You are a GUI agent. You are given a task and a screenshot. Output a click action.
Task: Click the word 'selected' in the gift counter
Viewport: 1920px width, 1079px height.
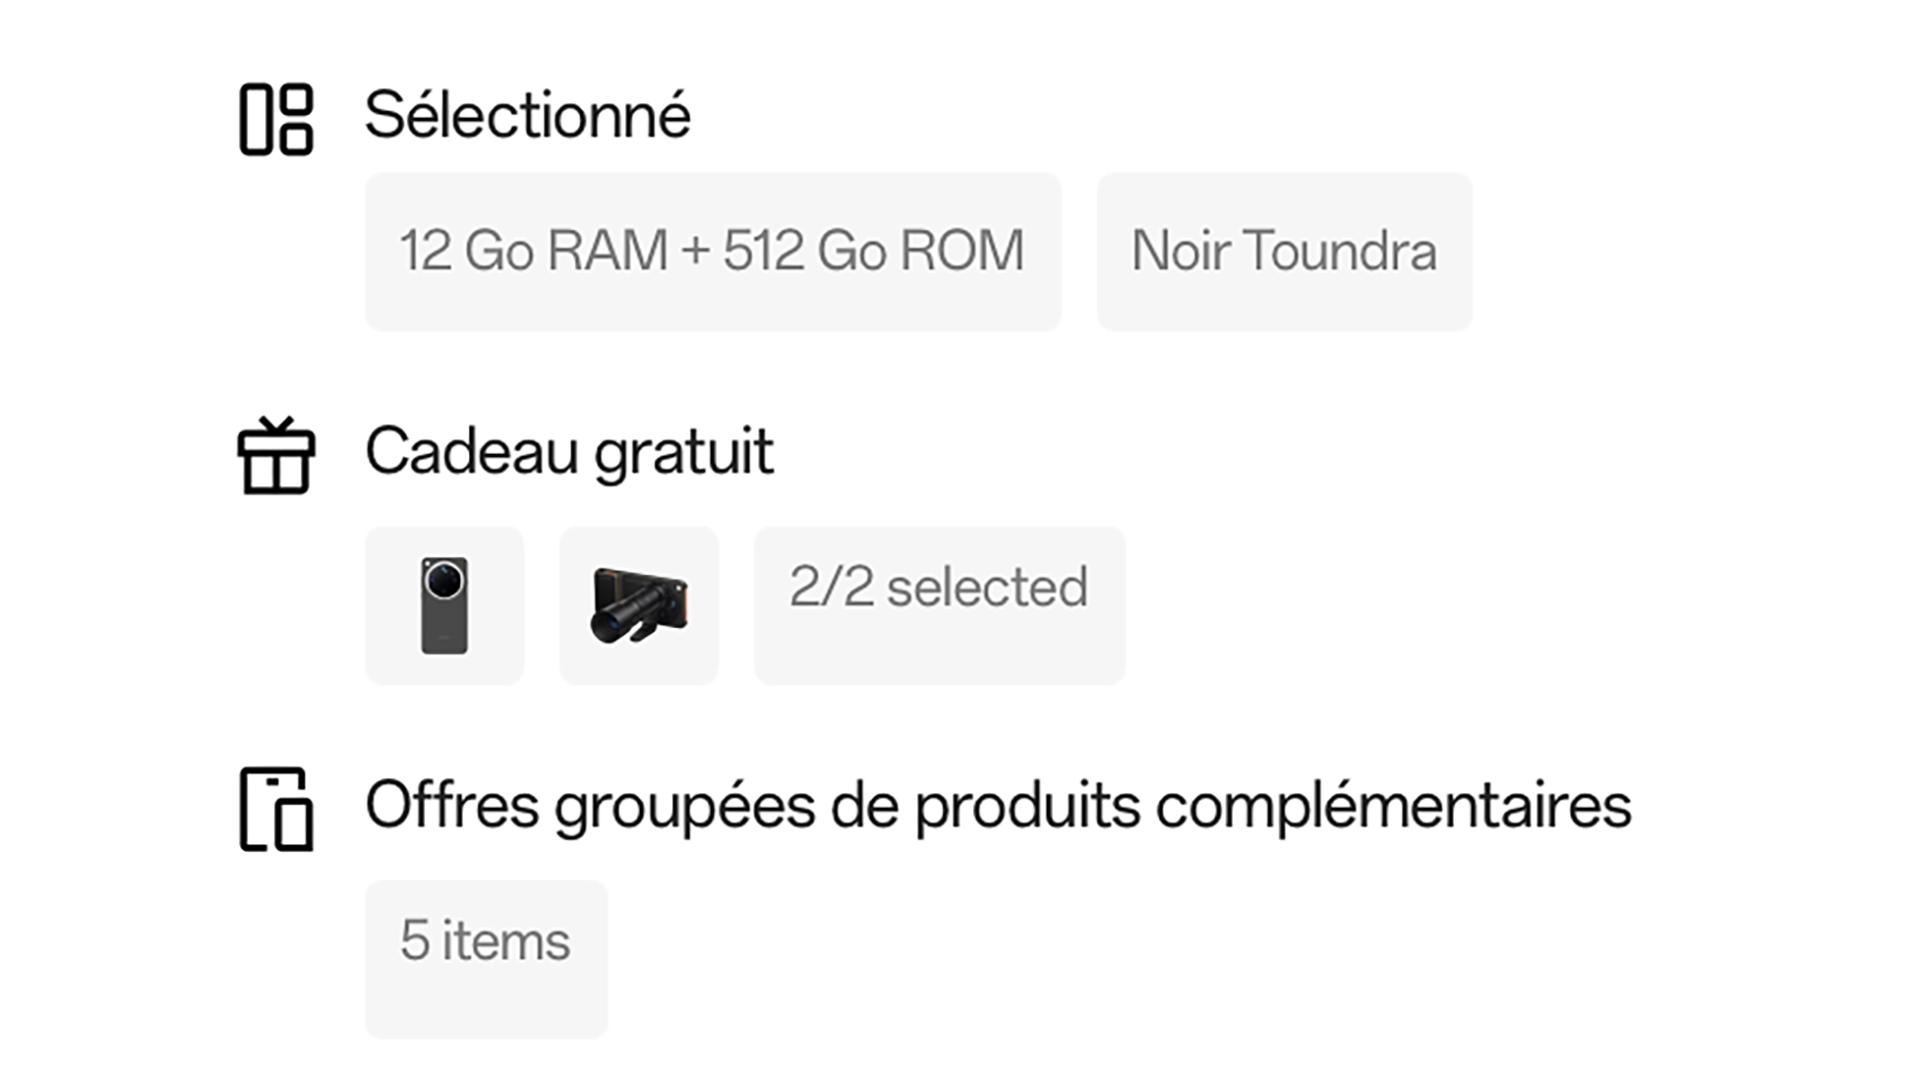pos(987,587)
